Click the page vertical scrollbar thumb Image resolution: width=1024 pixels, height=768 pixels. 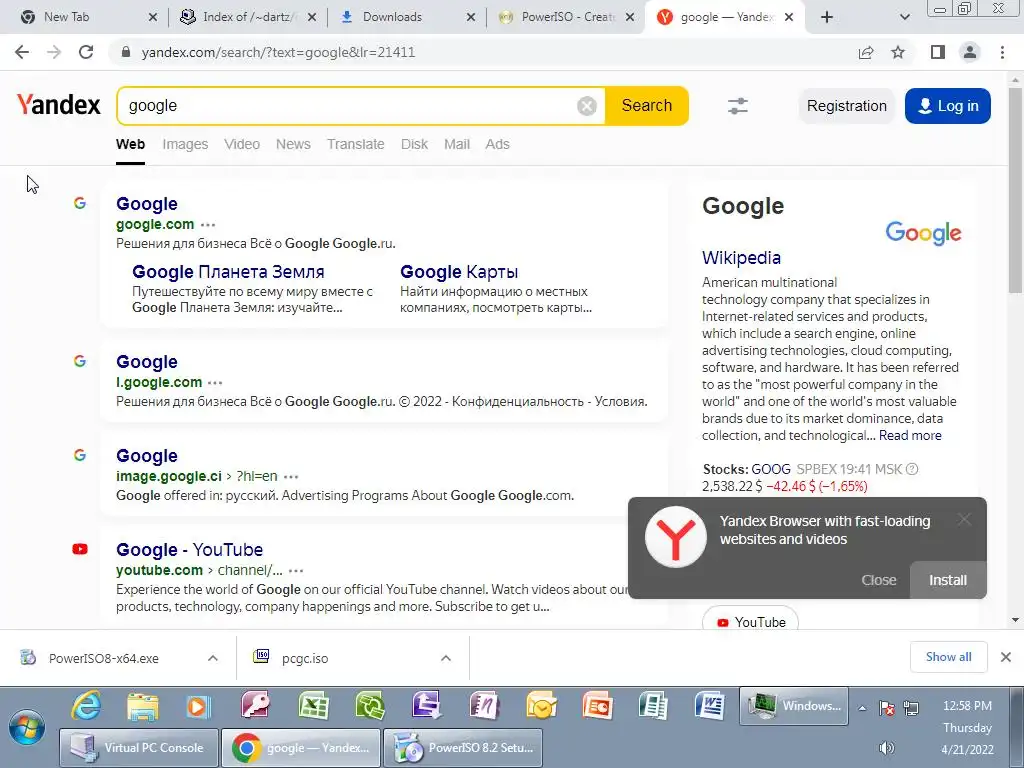tap(1015, 189)
